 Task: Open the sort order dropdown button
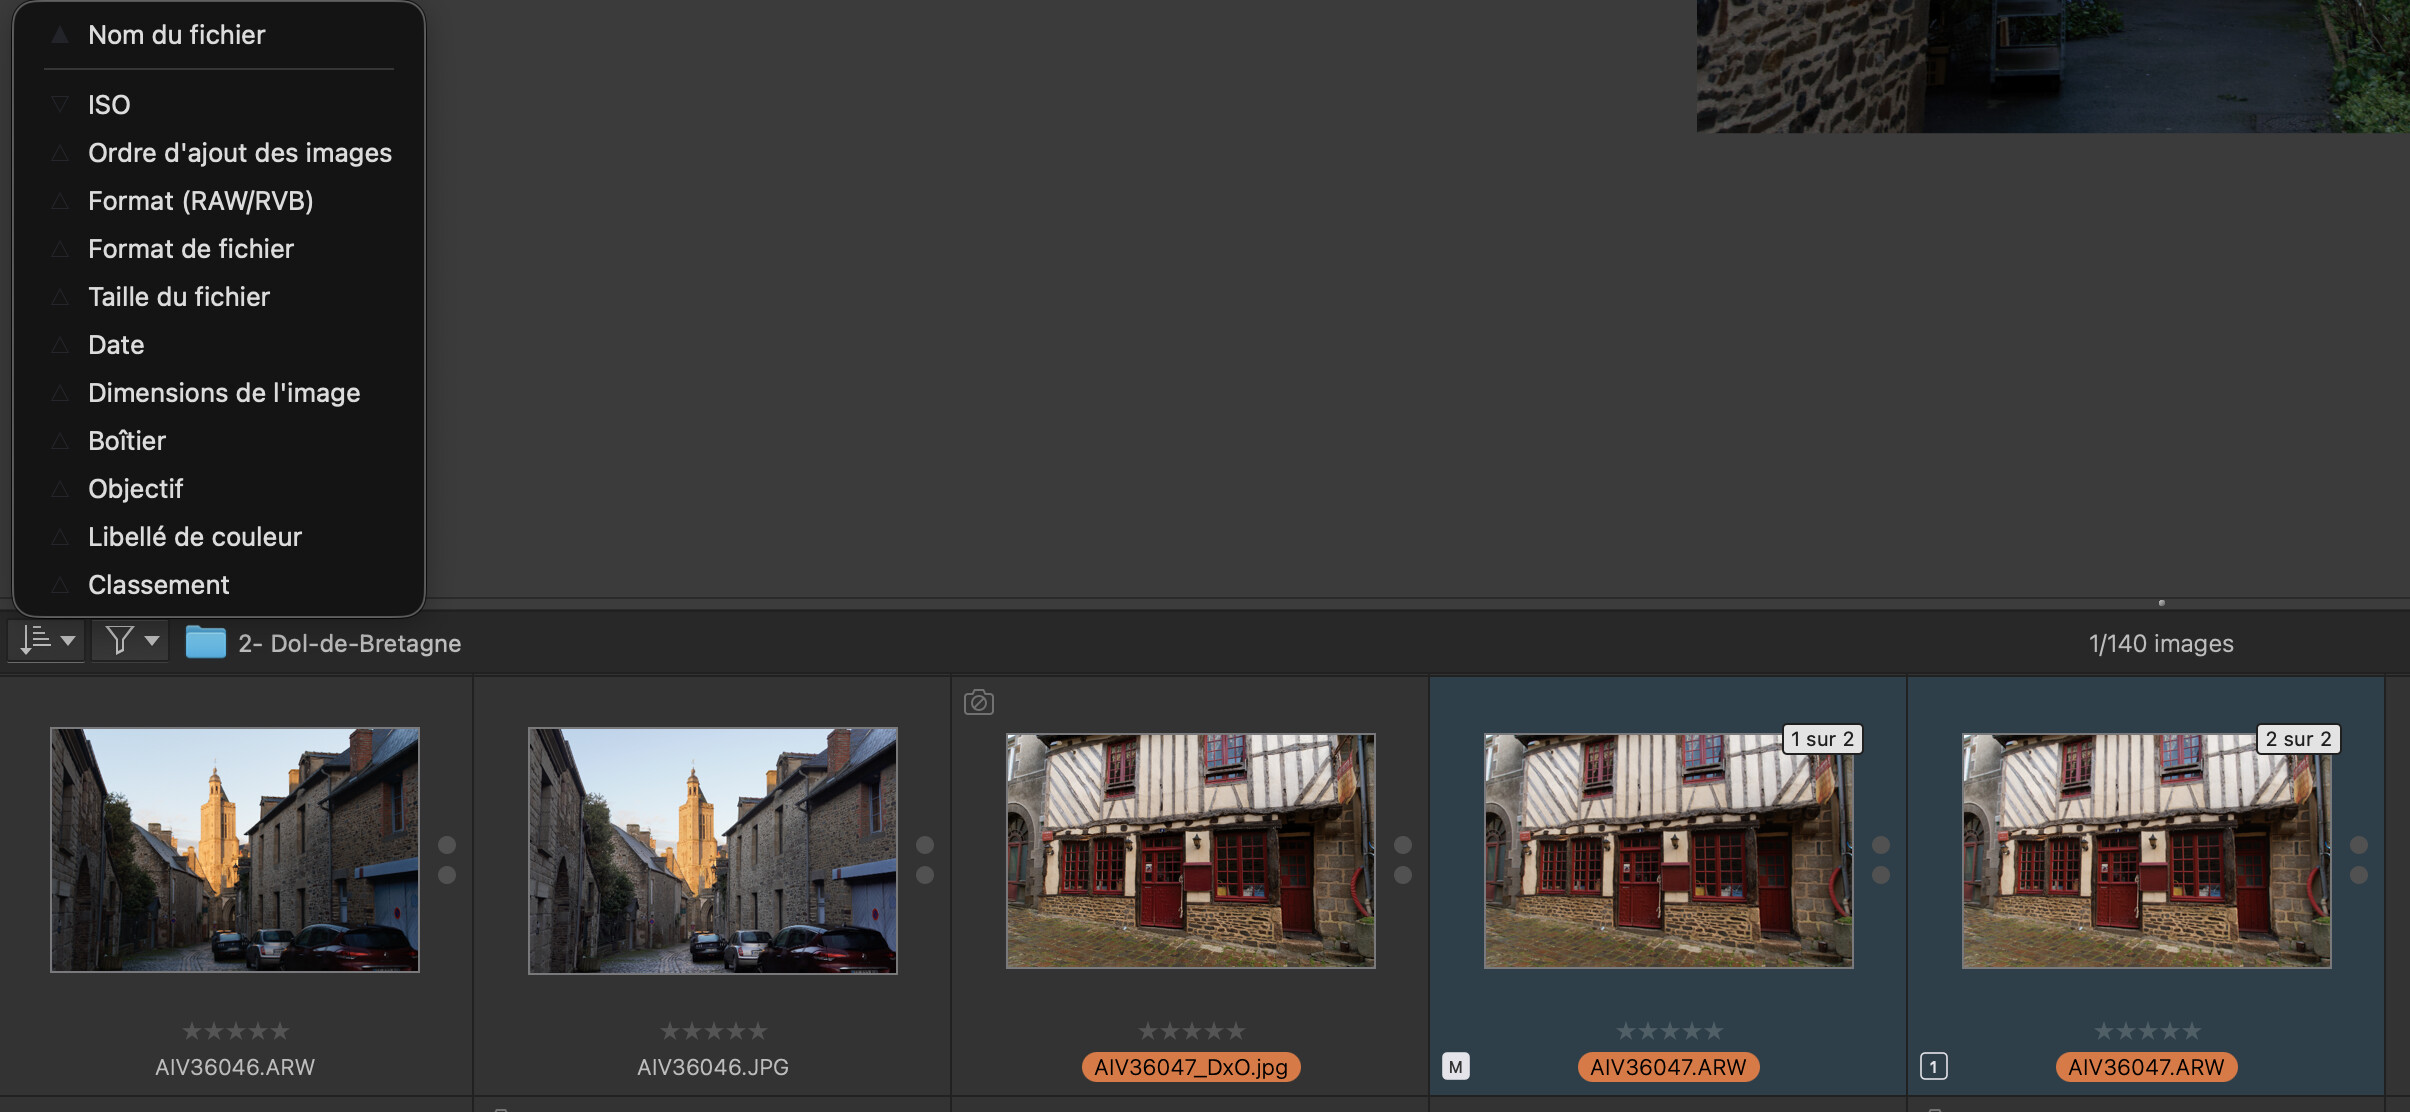coord(47,640)
